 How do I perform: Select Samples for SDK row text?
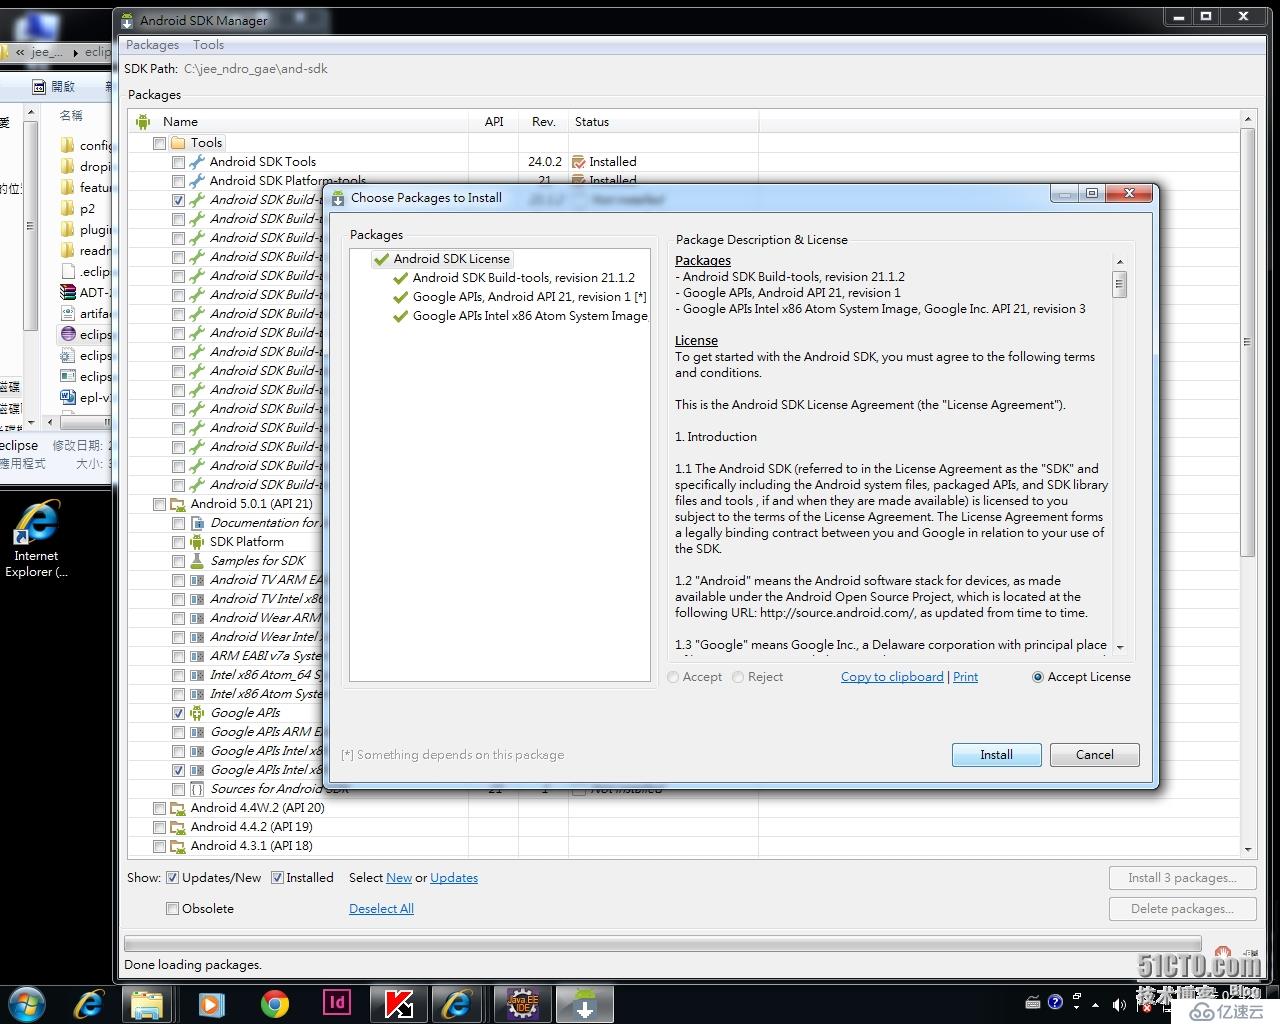click(258, 561)
